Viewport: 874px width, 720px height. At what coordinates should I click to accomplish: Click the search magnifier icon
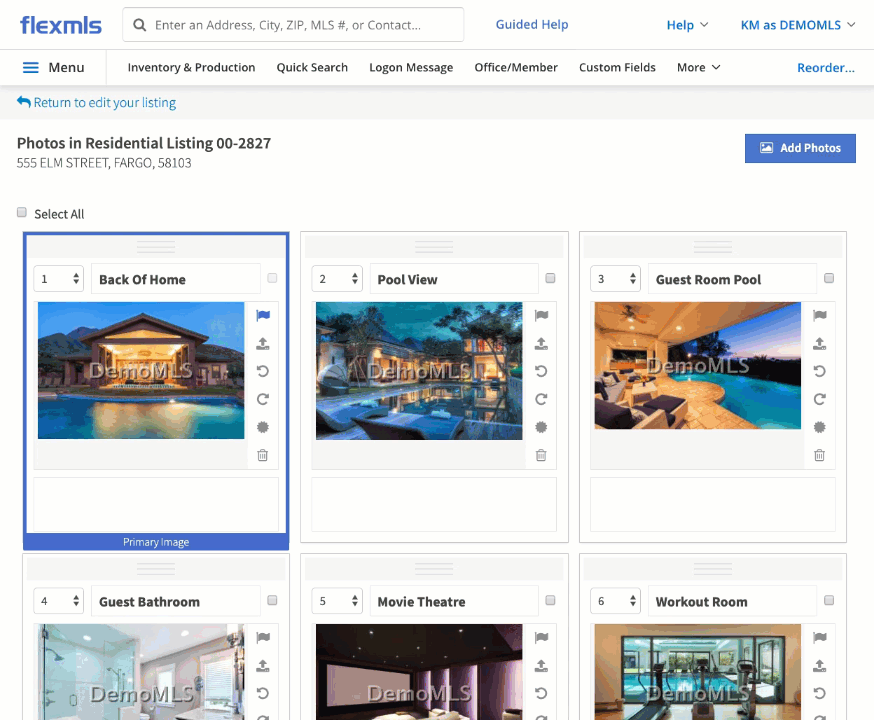pyautogui.click(x=140, y=25)
